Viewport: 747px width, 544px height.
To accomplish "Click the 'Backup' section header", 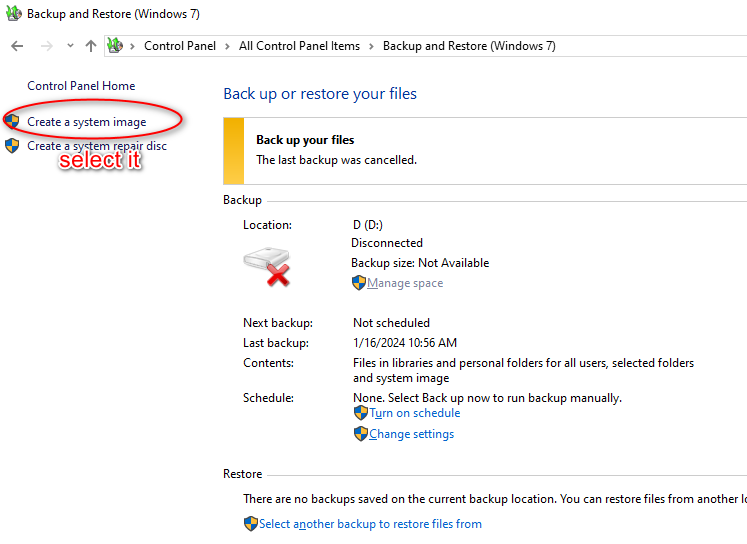I will 242,200.
